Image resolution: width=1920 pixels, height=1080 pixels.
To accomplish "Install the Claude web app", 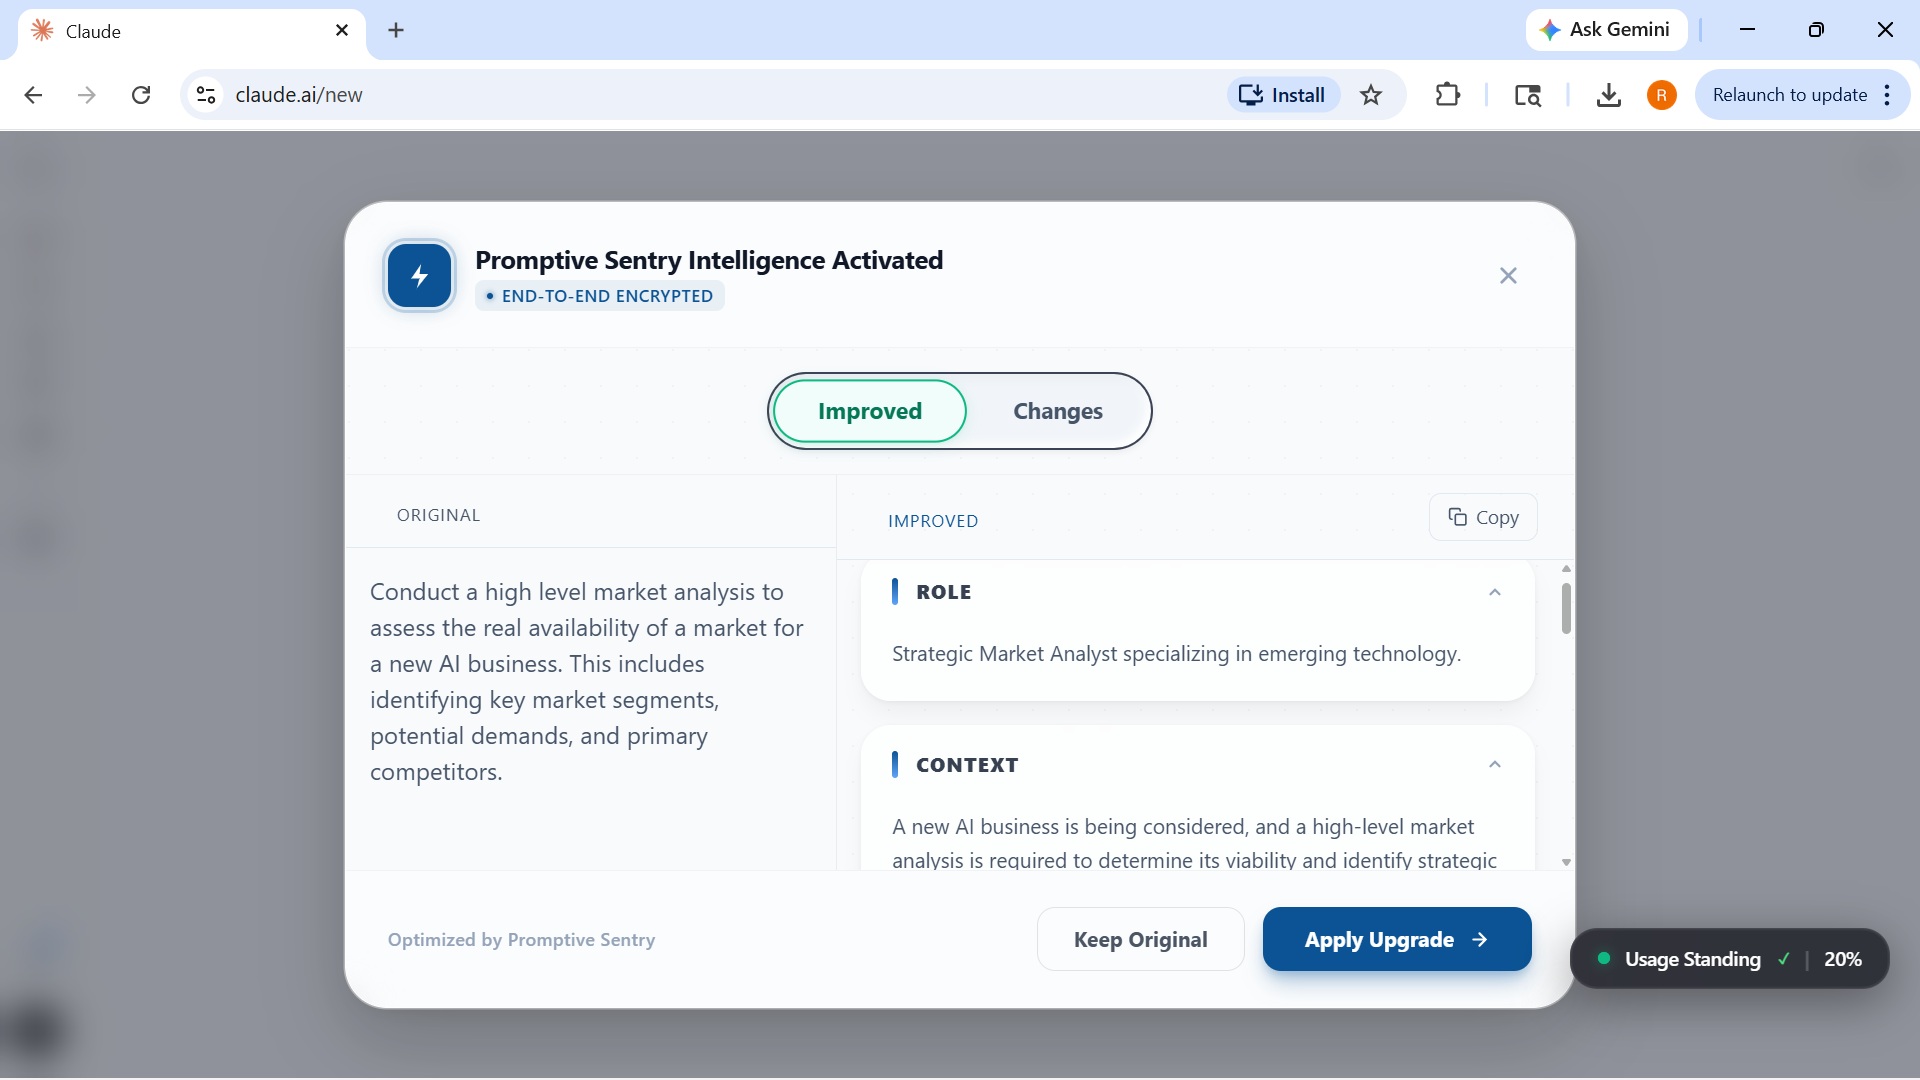I will (1283, 95).
